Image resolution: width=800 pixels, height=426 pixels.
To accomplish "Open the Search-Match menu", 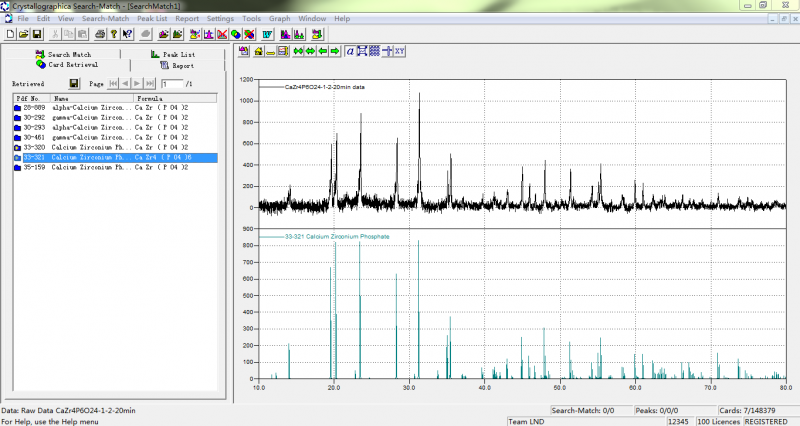I will point(105,18).
